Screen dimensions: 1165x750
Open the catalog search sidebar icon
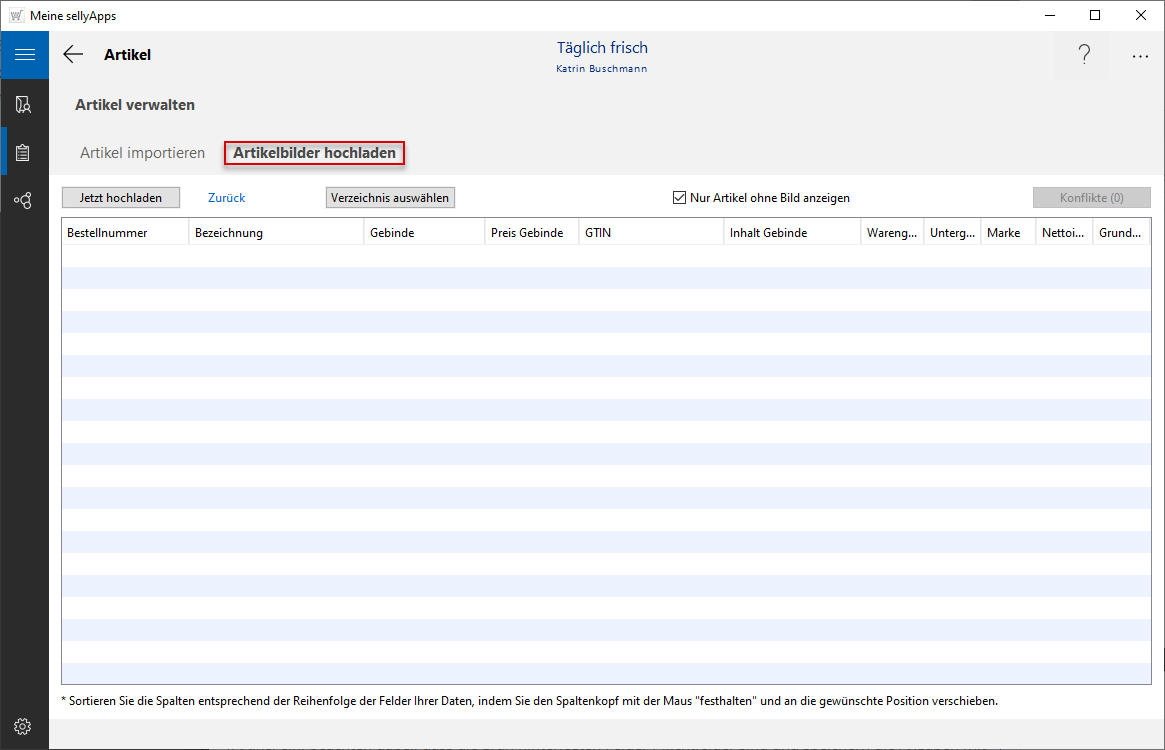[24, 104]
